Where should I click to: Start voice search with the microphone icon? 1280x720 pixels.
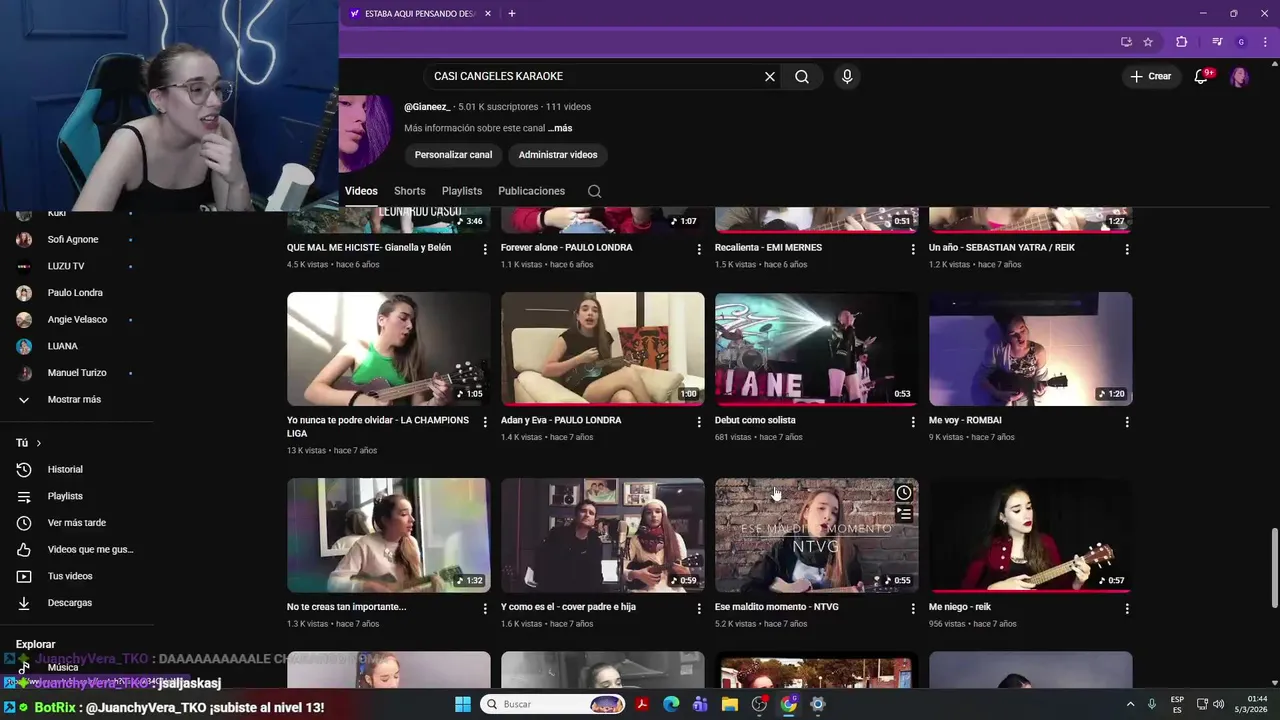[x=847, y=77]
